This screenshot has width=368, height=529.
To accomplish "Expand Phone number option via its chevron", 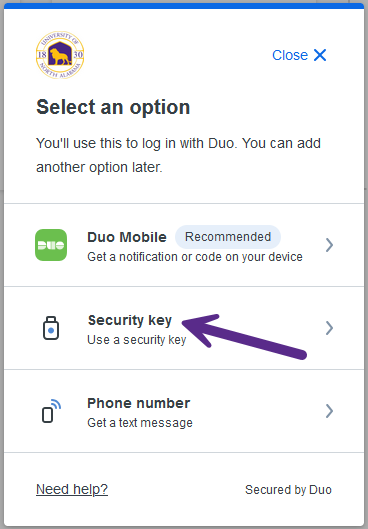I will point(330,411).
